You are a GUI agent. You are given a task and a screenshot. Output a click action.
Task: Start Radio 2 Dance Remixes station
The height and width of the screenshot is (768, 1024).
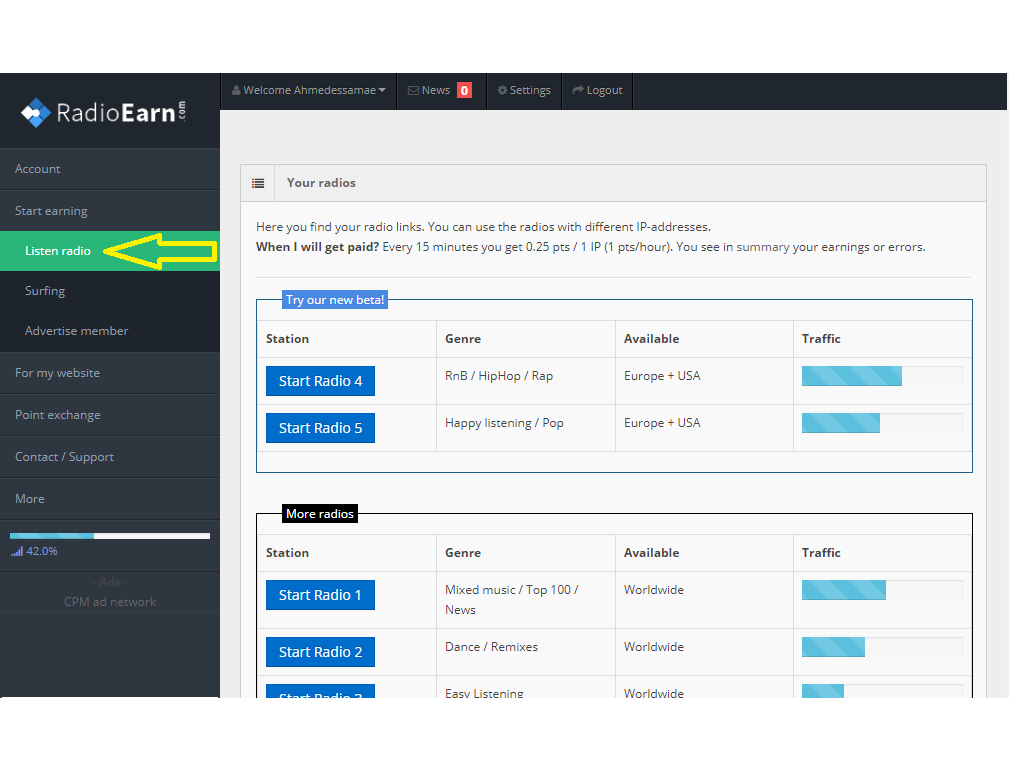[x=320, y=652]
